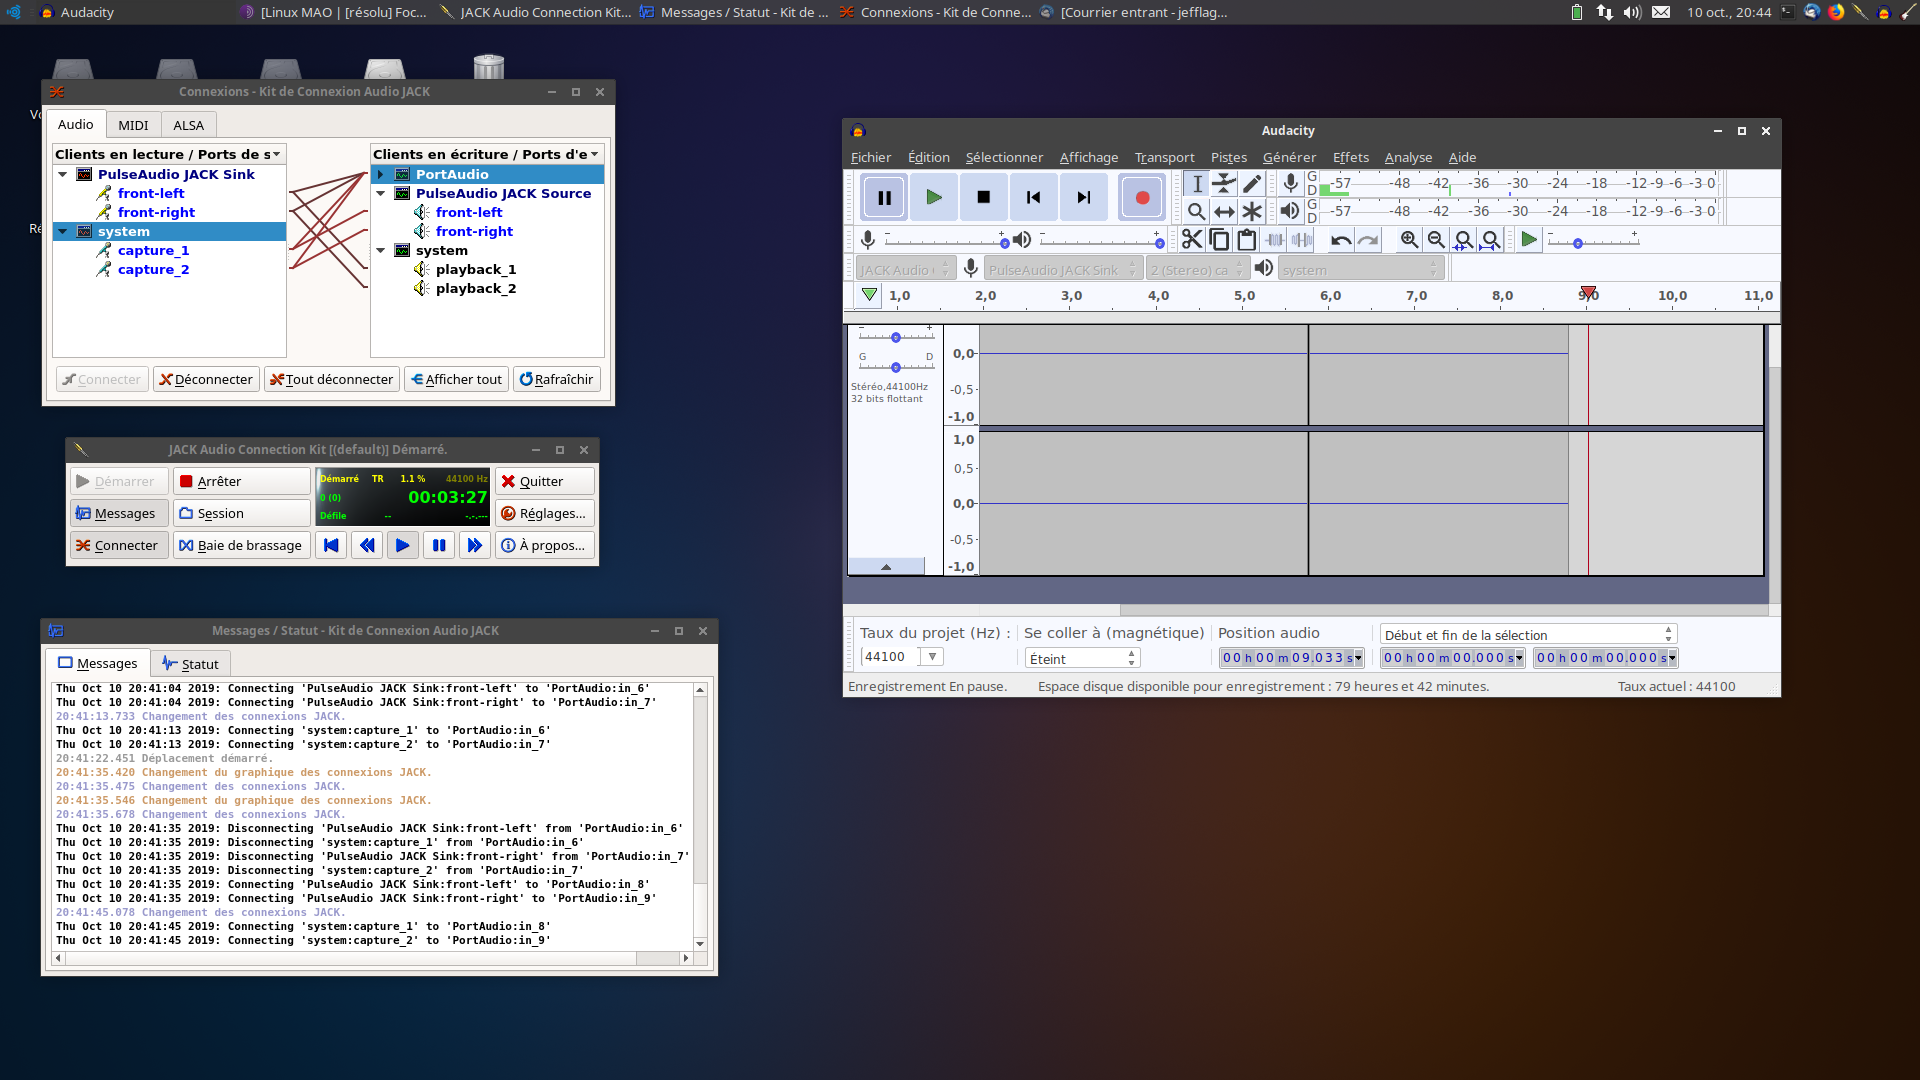Open the project rate 44100 dropdown

click(932, 657)
